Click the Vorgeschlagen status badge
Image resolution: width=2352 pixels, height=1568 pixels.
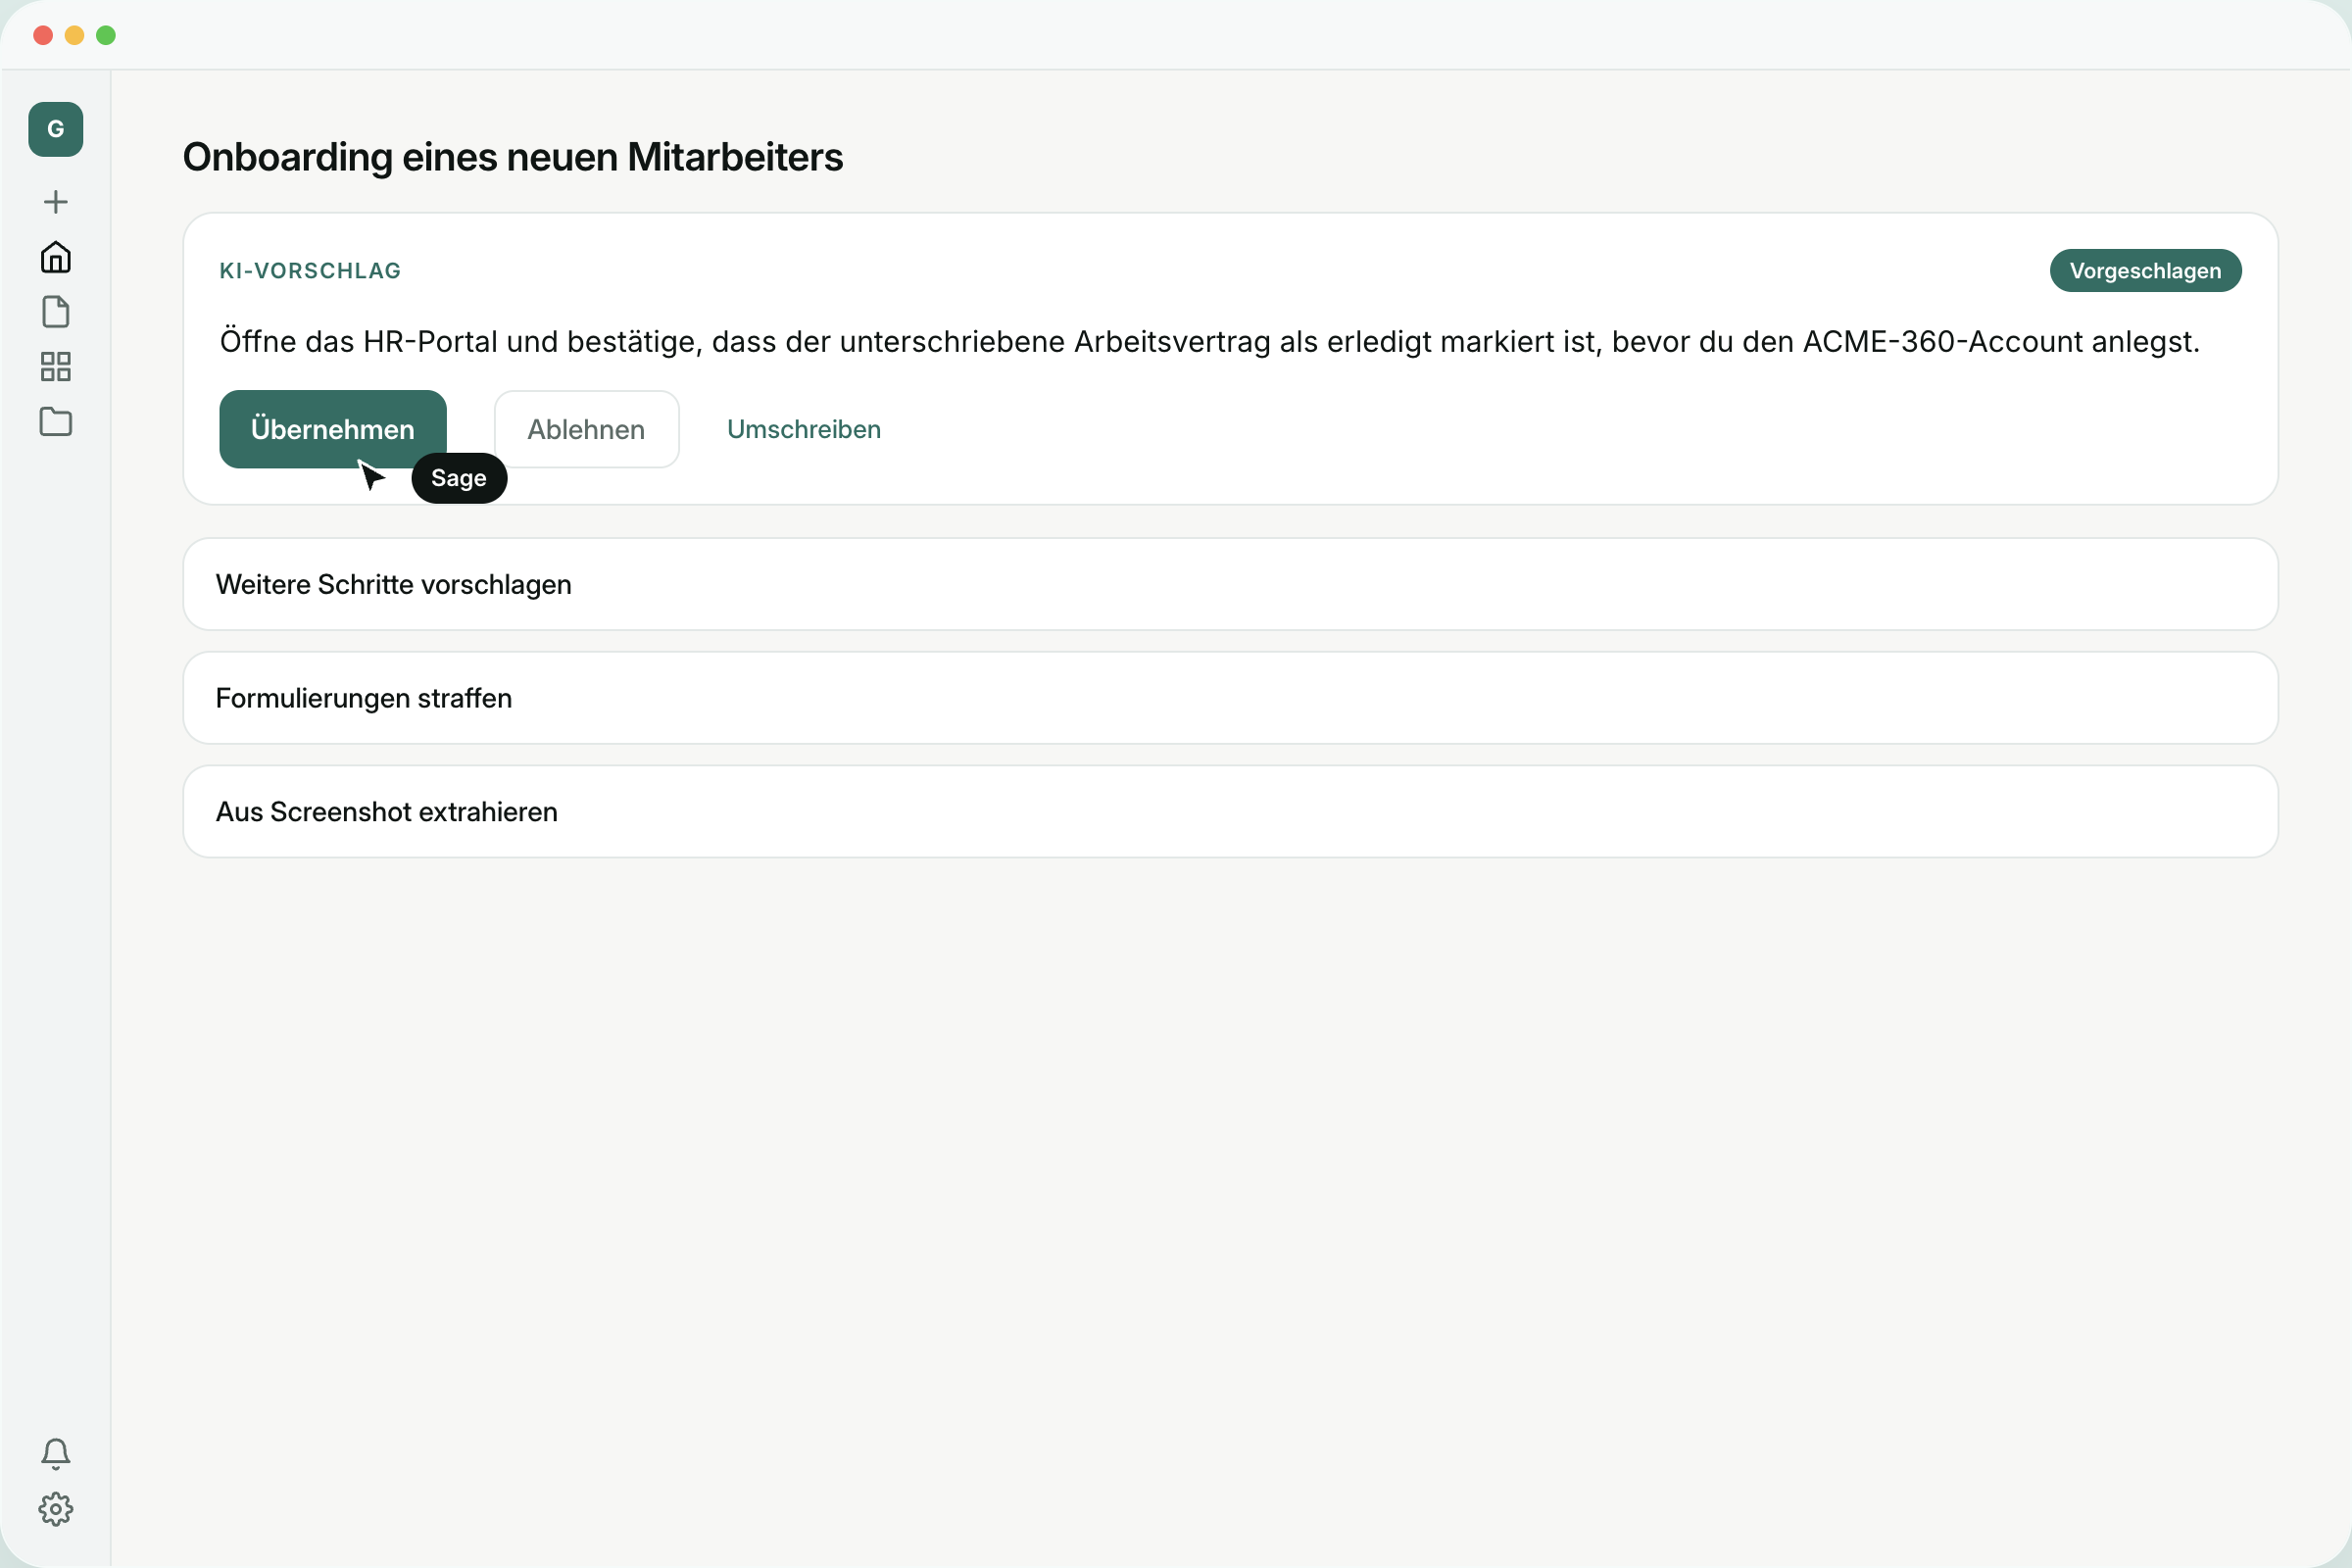click(2145, 271)
